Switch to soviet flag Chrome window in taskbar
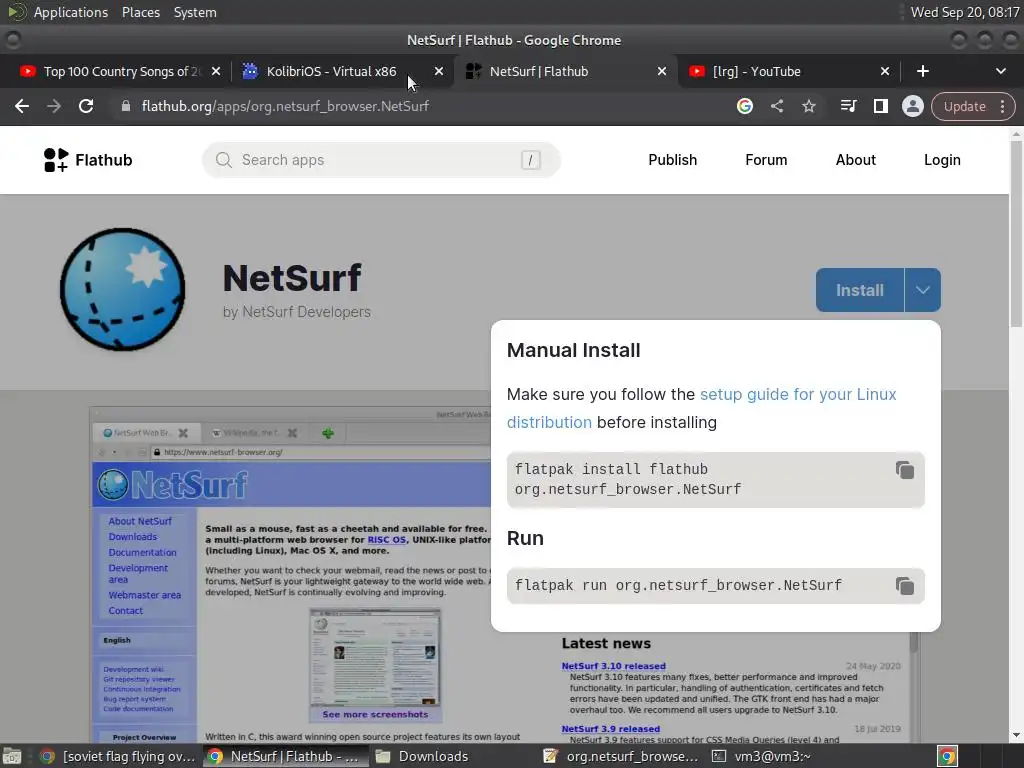1024x768 pixels. pyautogui.click(x=118, y=756)
